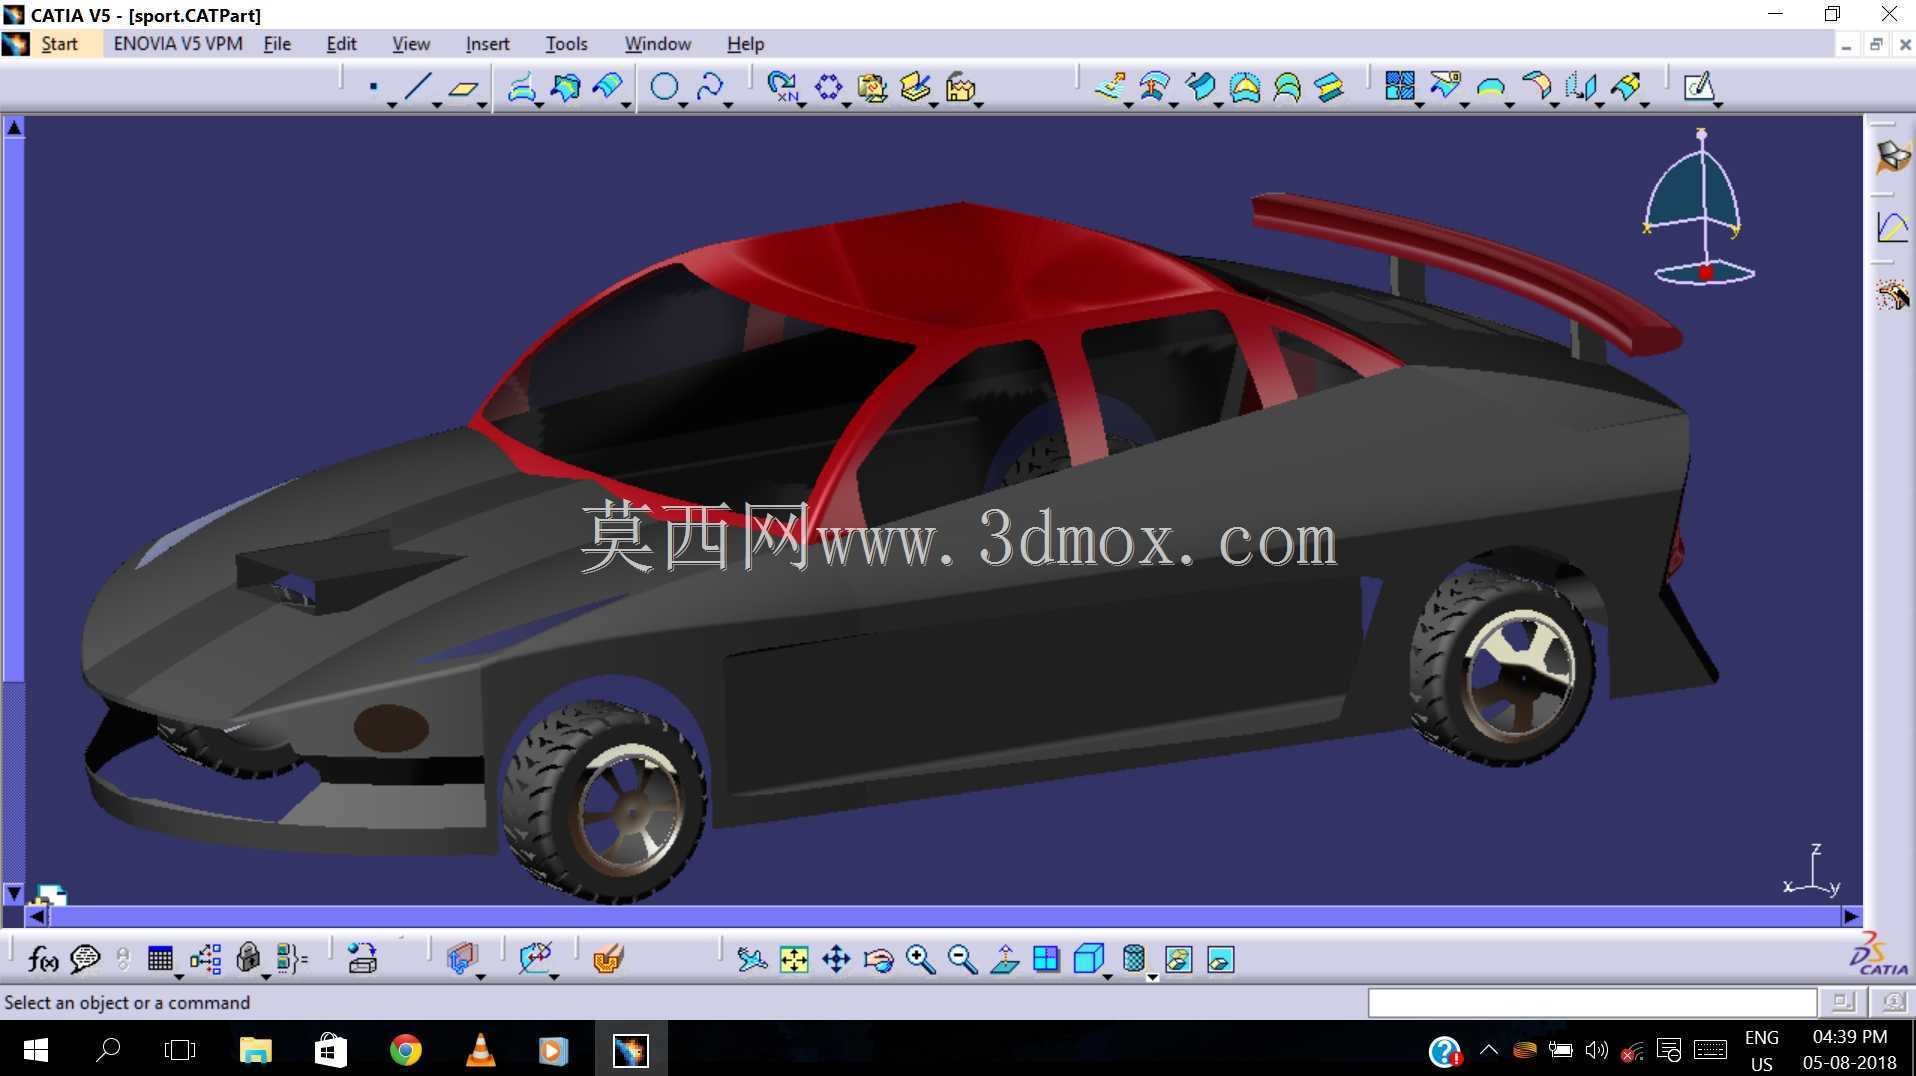Select the Plane creation tool
The image size is (1916, 1076).
pyautogui.click(x=463, y=88)
